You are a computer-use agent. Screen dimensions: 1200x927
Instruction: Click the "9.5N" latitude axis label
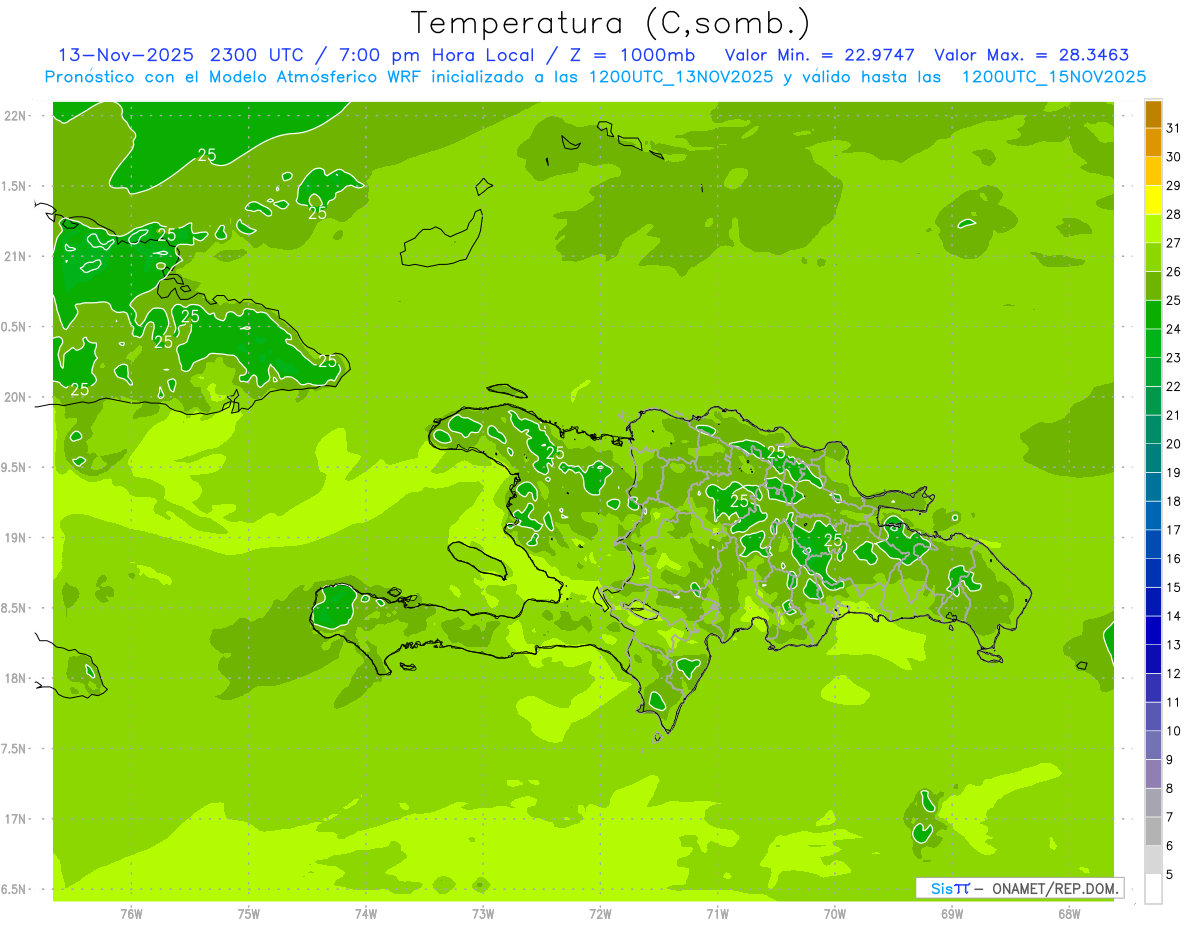pyautogui.click(x=15, y=467)
